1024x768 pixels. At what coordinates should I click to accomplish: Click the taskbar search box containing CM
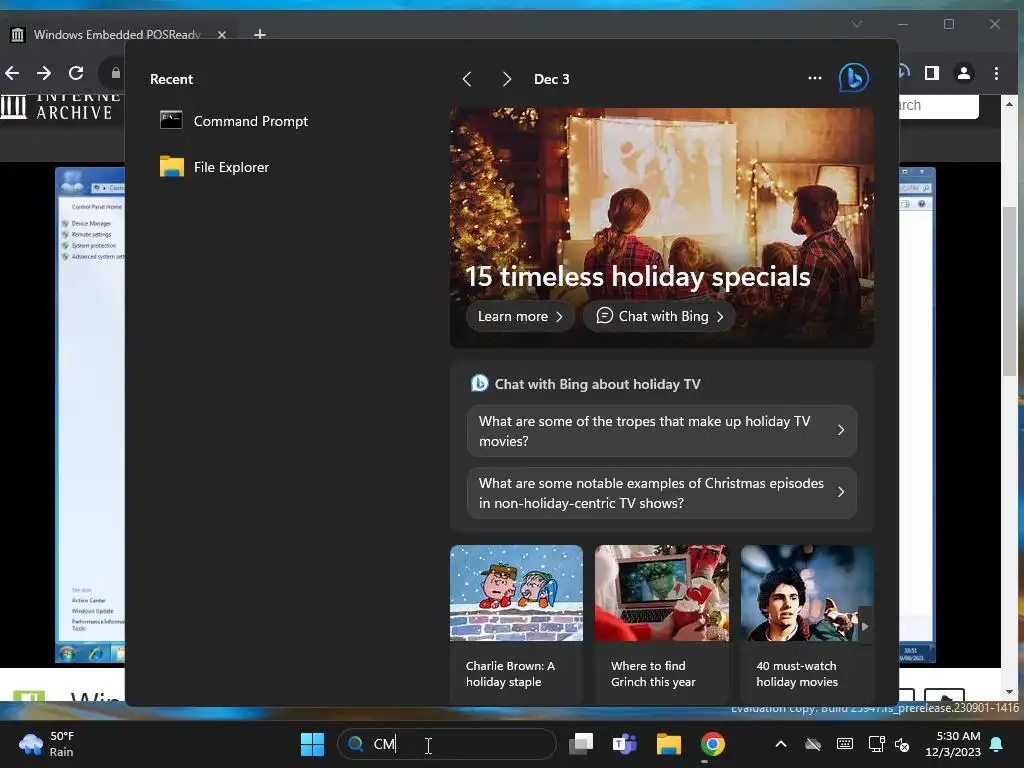[447, 744]
